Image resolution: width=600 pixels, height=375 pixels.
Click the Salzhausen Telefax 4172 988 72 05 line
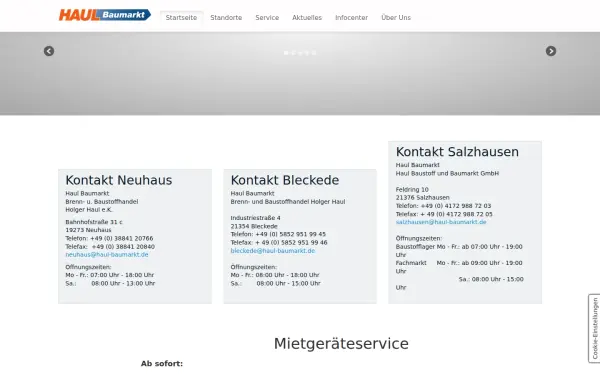pyautogui.click(x=444, y=214)
